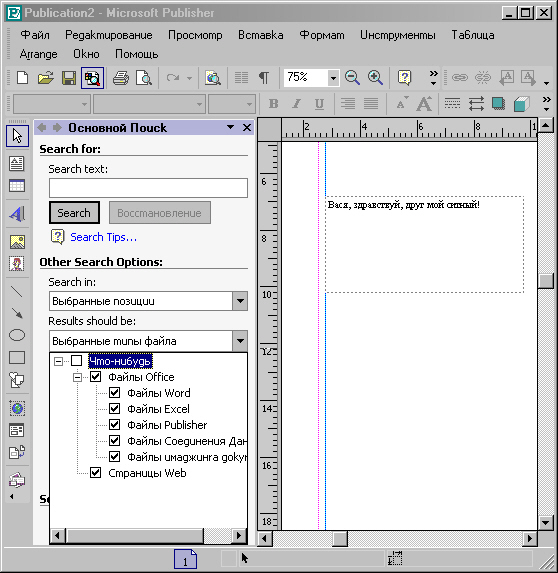Open the AutoShapes tool

point(17,380)
